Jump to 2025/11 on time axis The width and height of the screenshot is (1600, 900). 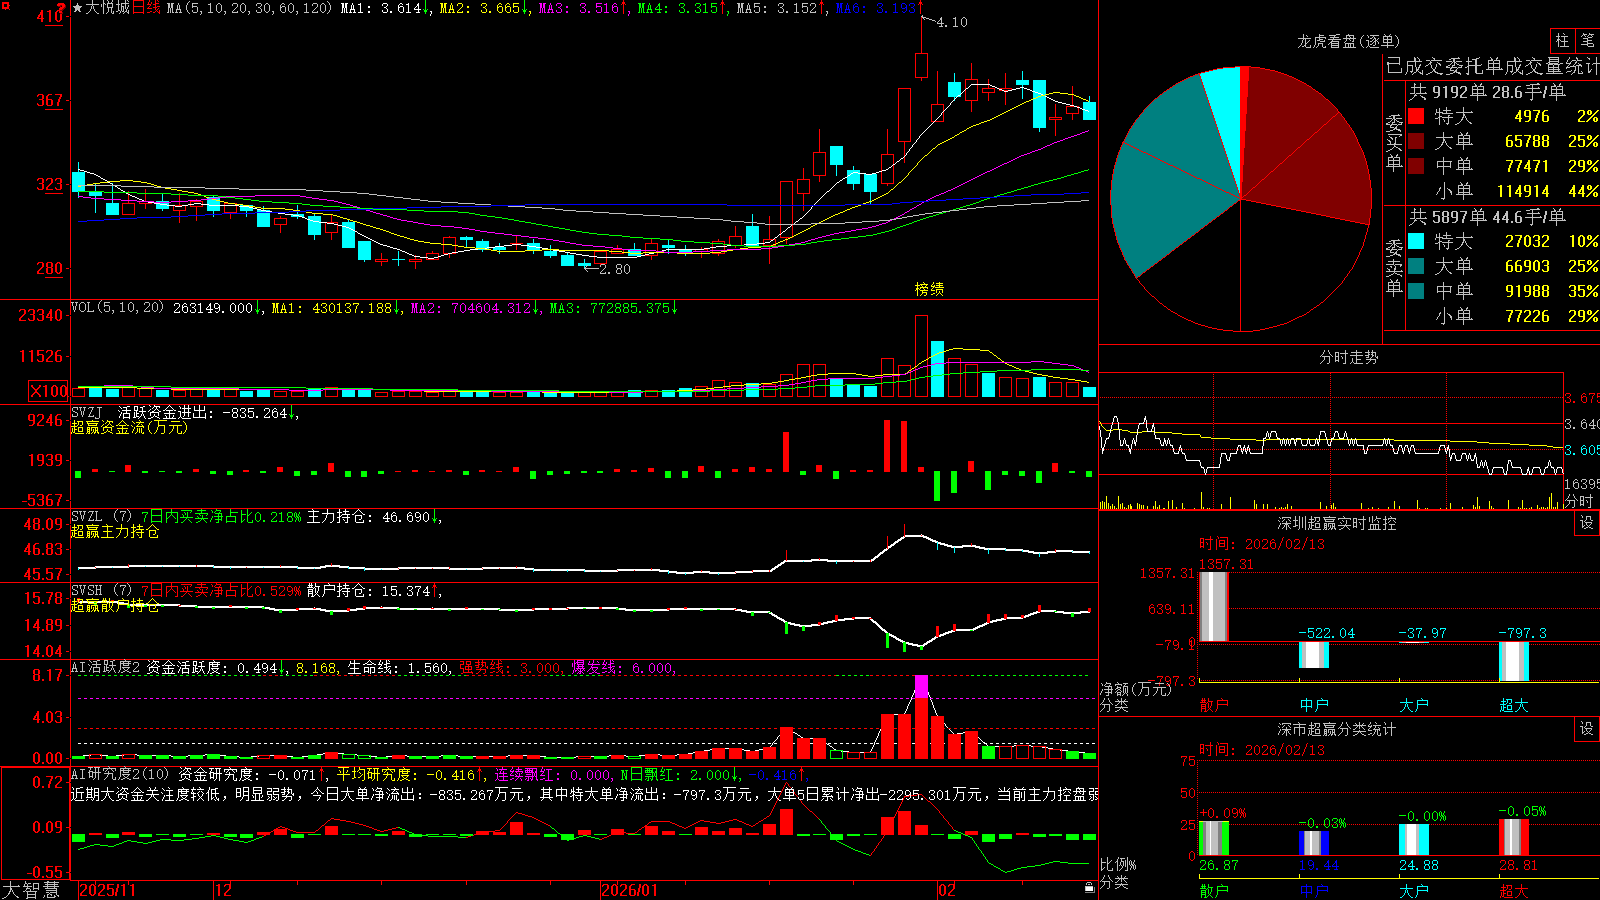pyautogui.click(x=107, y=890)
